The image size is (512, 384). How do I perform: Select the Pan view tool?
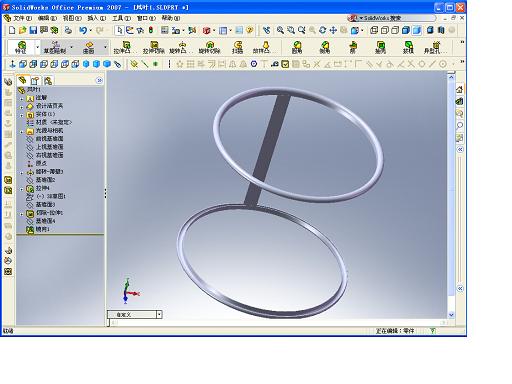coord(333,30)
